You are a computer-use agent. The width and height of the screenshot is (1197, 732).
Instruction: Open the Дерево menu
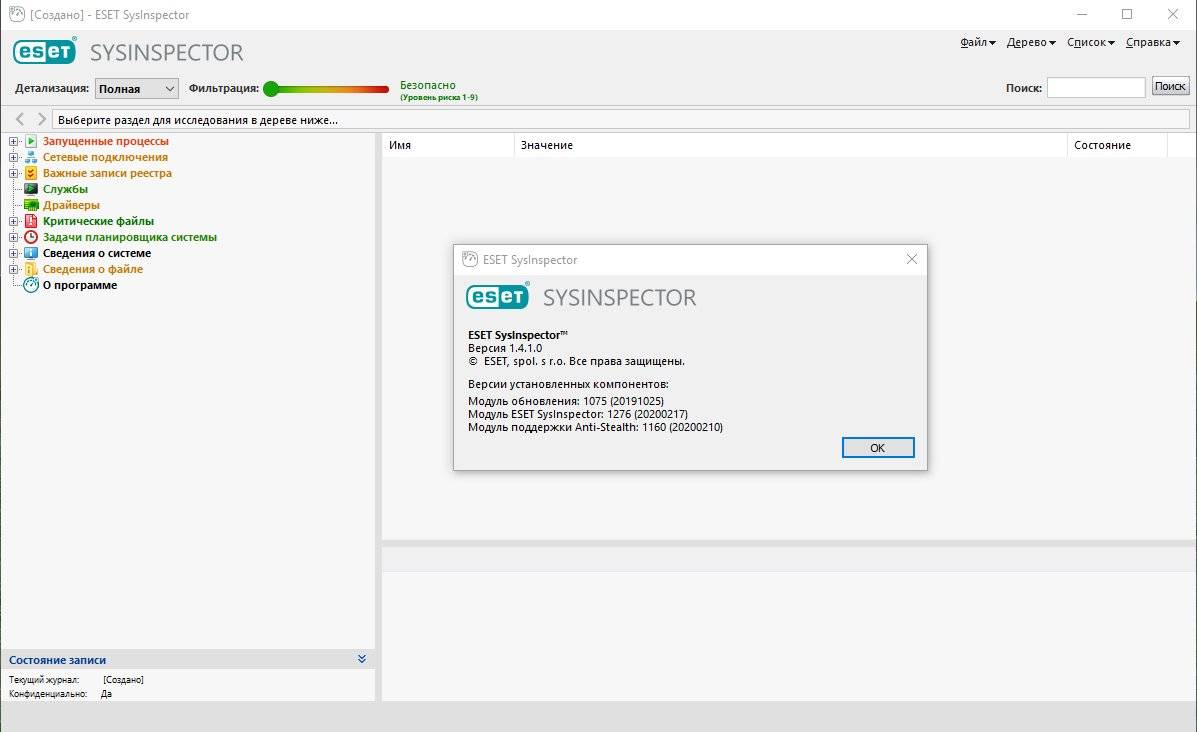[1031, 43]
